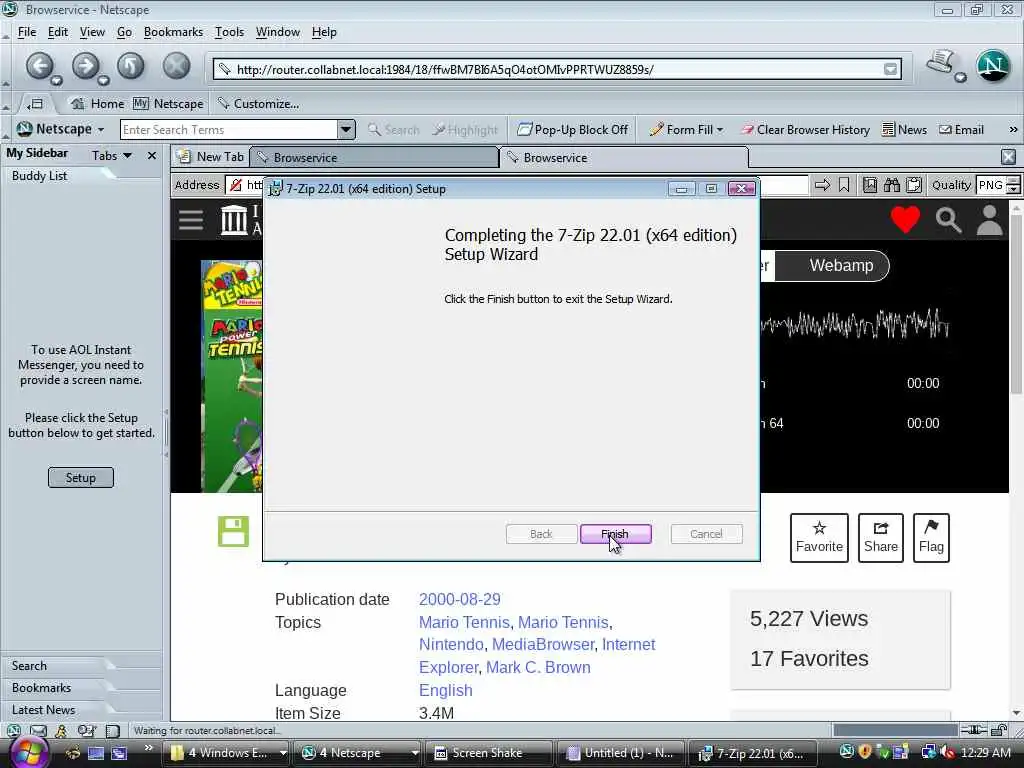This screenshot has height=768, width=1024.
Task: Click the Netscape Forward arrow button
Action: click(x=85, y=66)
